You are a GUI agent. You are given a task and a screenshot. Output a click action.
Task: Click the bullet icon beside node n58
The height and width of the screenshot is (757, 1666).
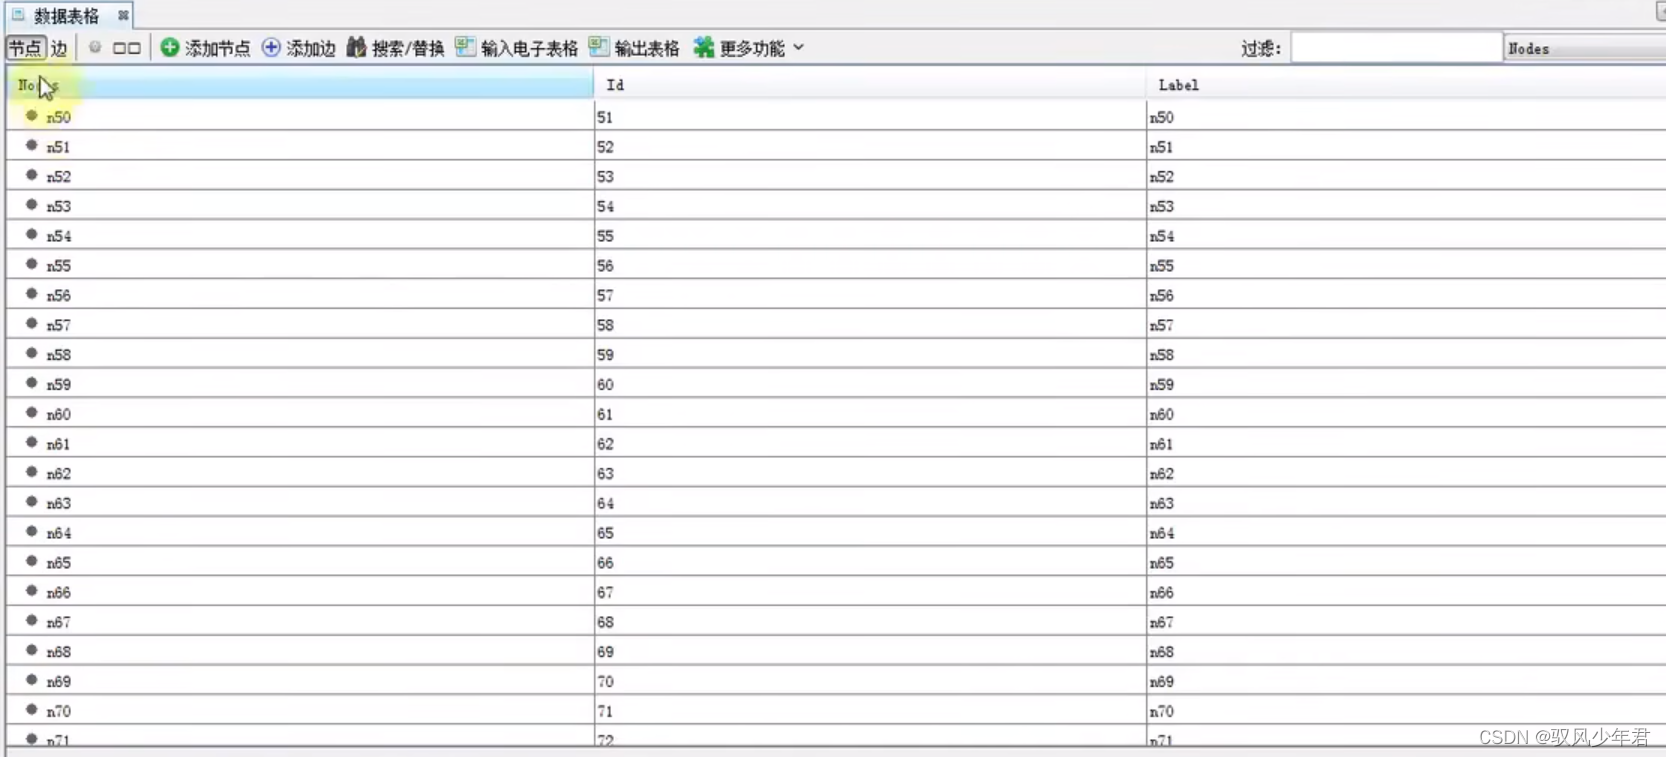(x=32, y=354)
